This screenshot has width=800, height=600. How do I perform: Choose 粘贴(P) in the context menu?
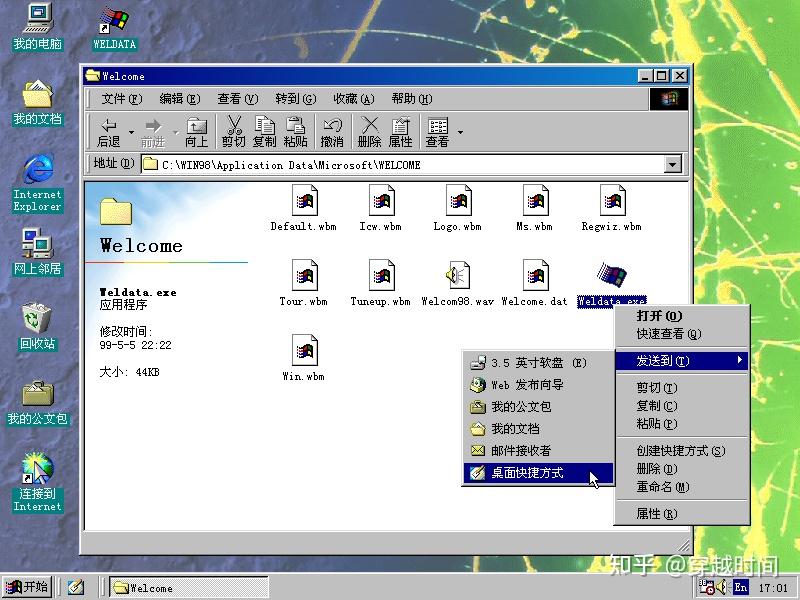tap(682, 423)
